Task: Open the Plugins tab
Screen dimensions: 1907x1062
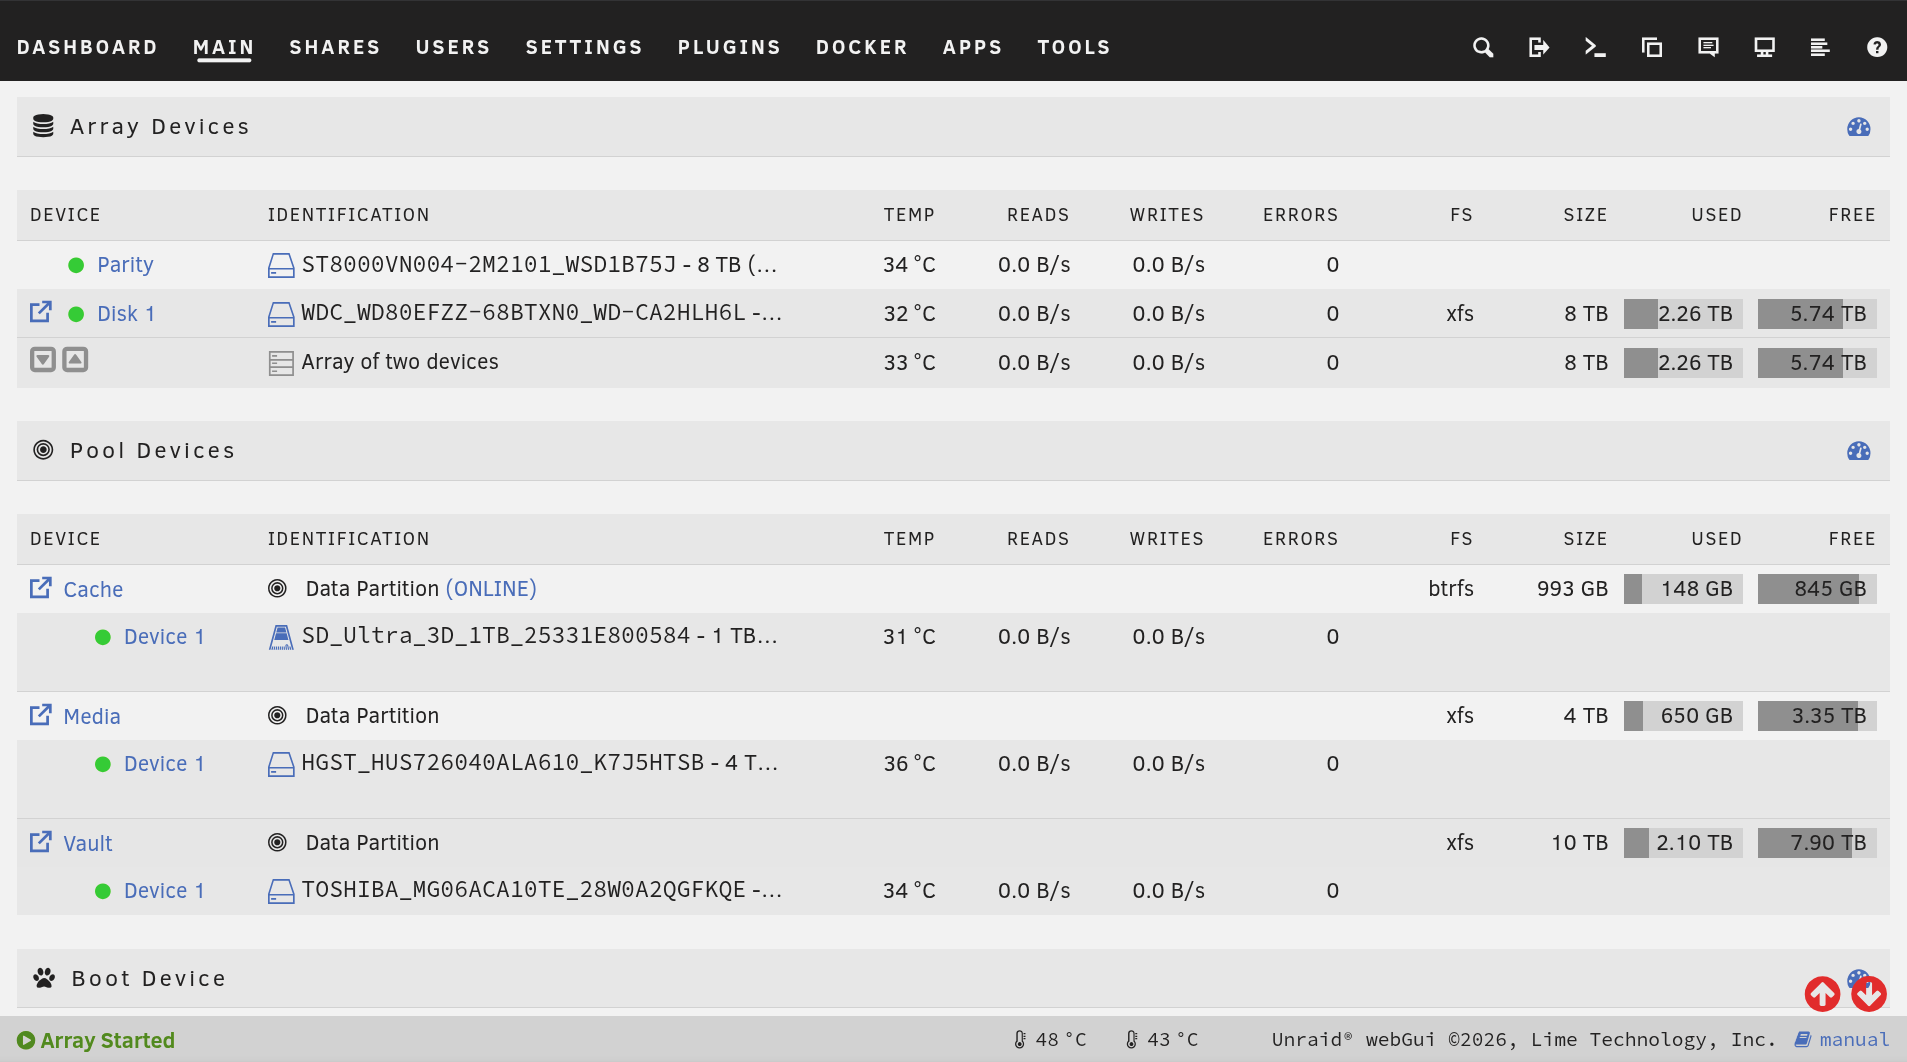Action: 729,47
